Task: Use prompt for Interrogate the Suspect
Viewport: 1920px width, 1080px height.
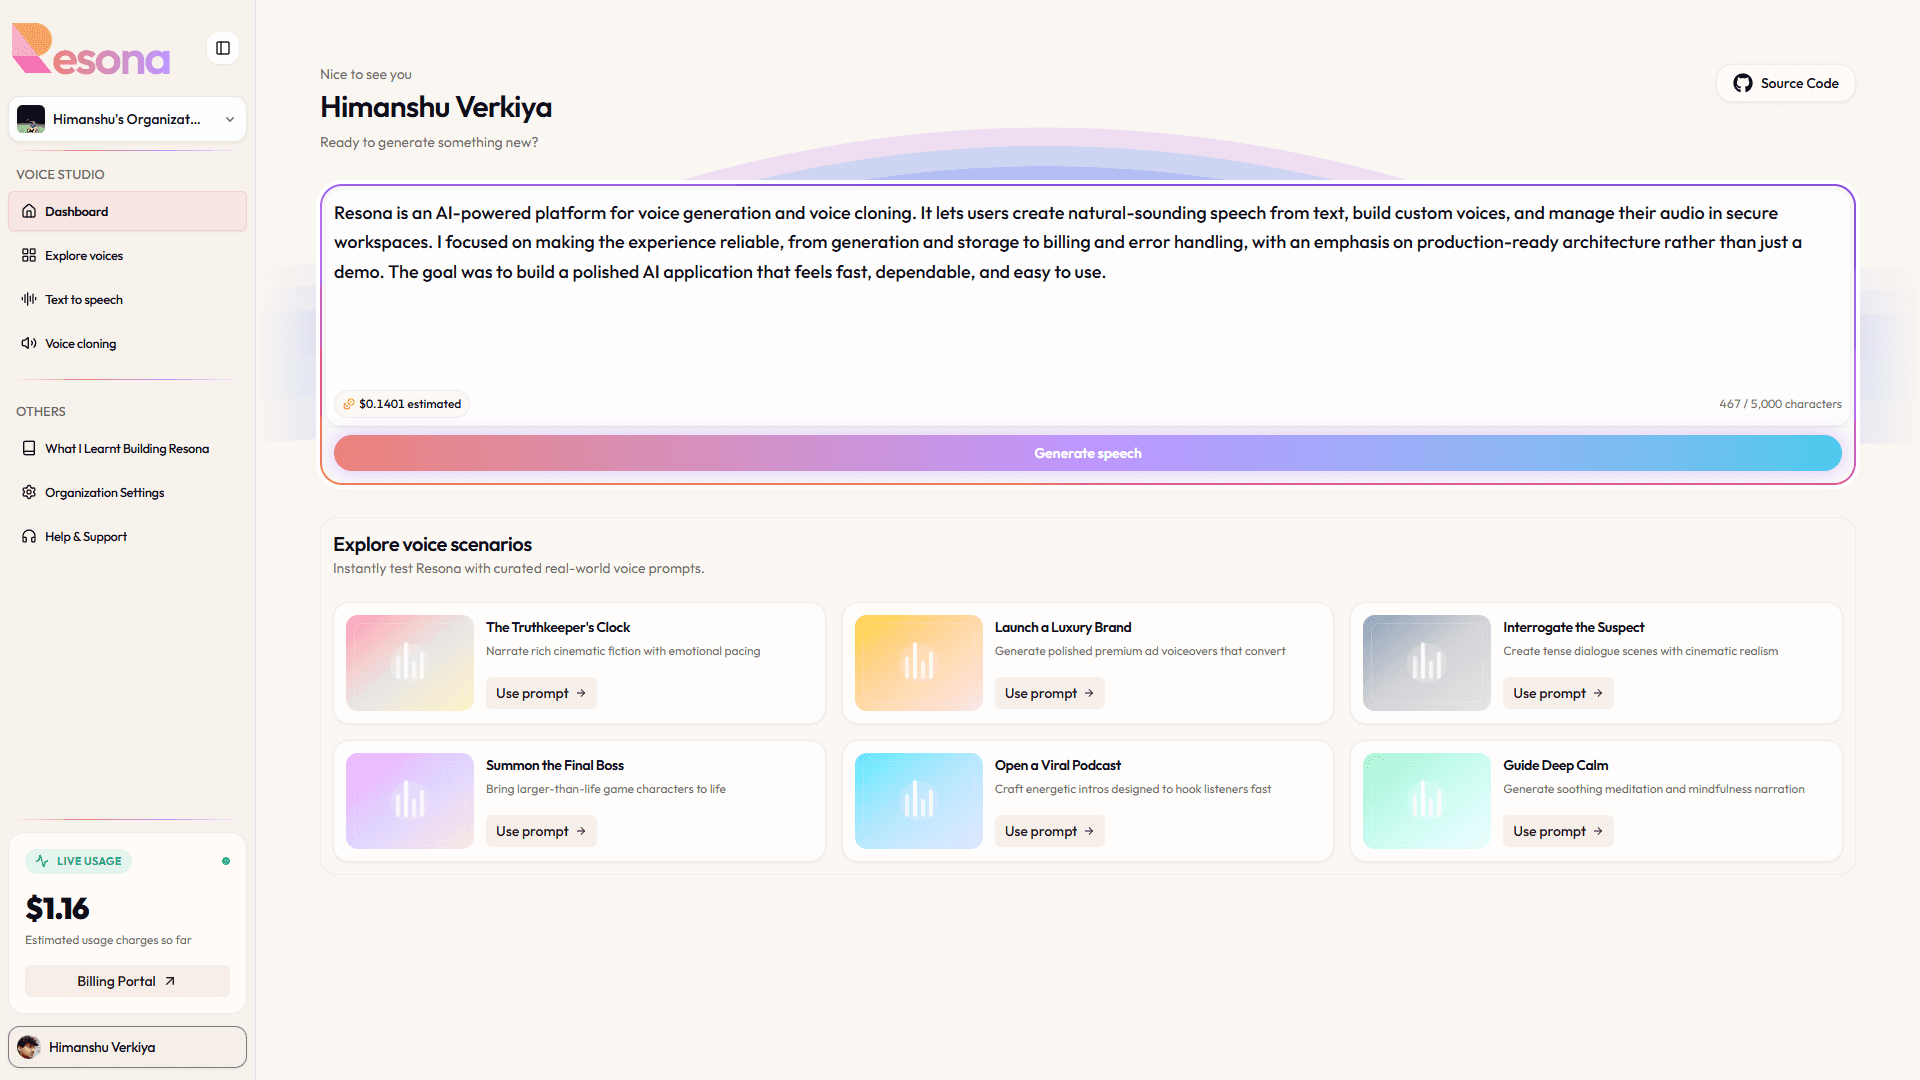Action: pyautogui.click(x=1558, y=693)
